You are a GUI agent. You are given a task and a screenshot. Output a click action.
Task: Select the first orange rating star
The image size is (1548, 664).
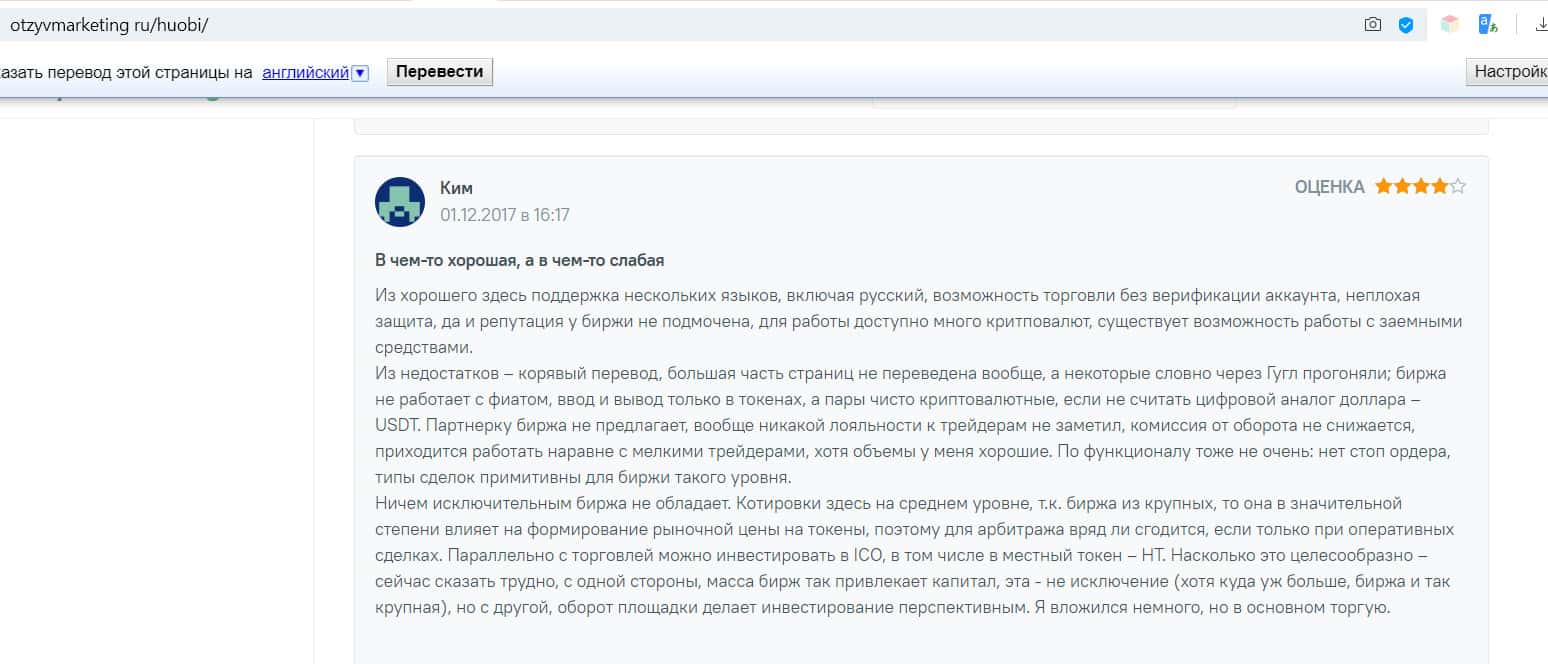1384,187
